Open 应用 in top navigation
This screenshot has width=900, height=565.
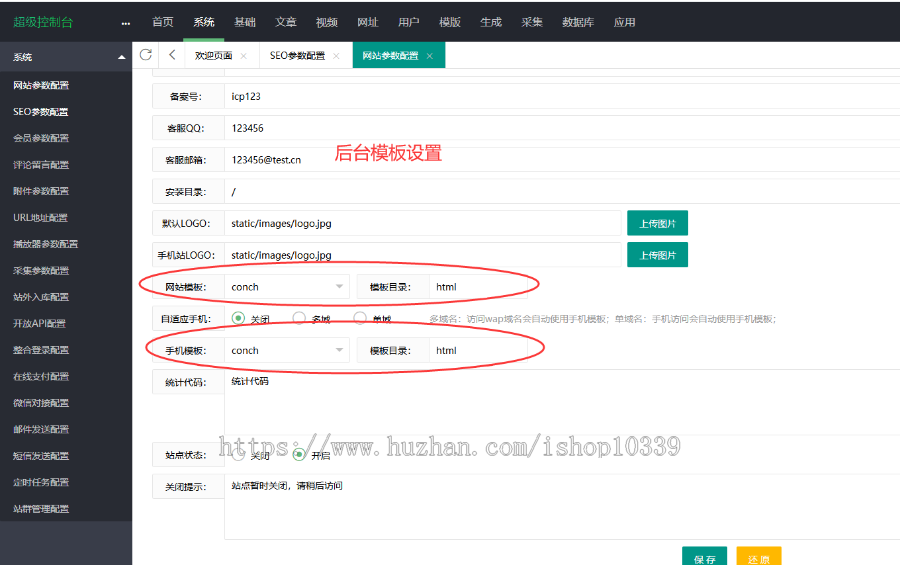point(624,22)
